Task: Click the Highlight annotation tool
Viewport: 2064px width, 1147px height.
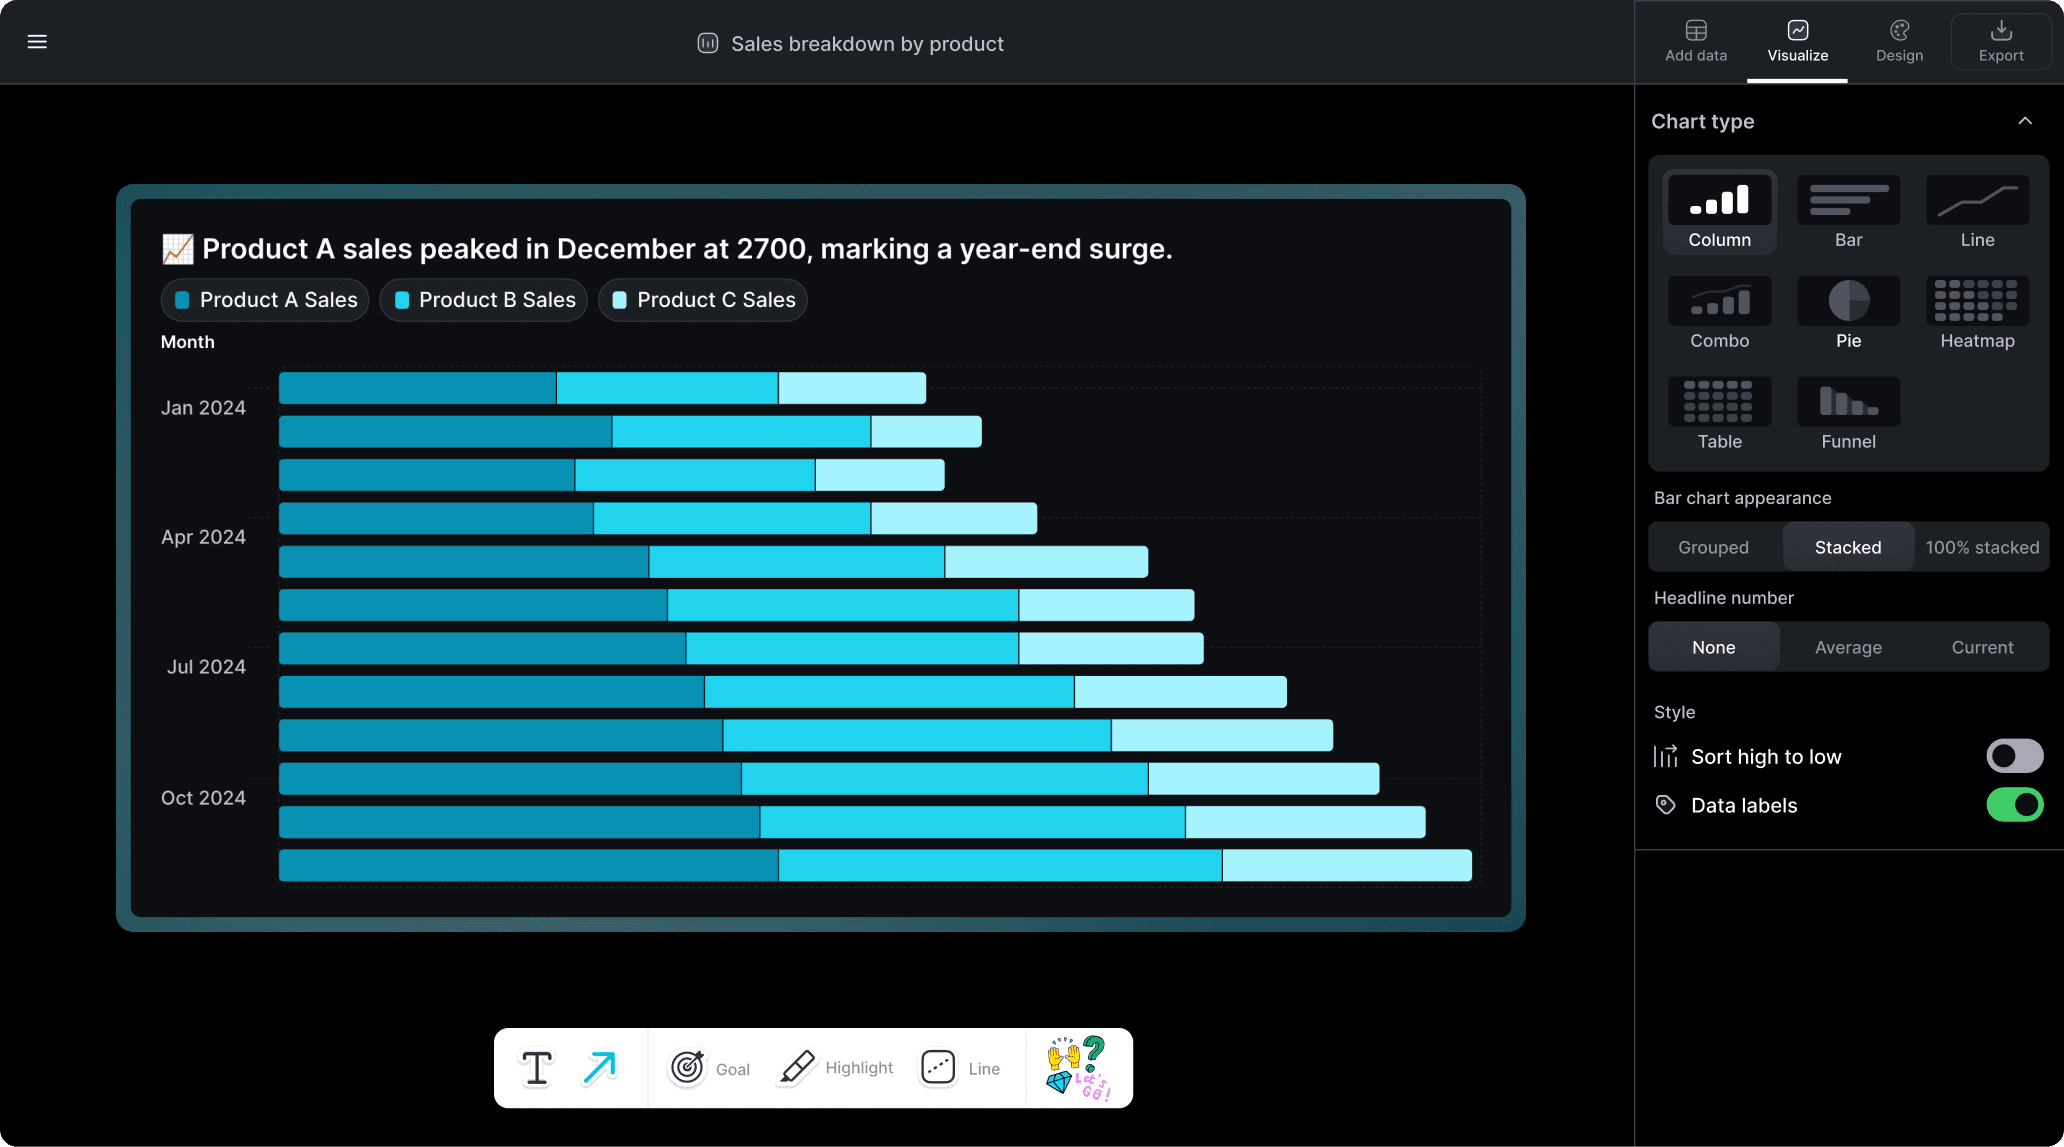Action: pyautogui.click(x=833, y=1066)
